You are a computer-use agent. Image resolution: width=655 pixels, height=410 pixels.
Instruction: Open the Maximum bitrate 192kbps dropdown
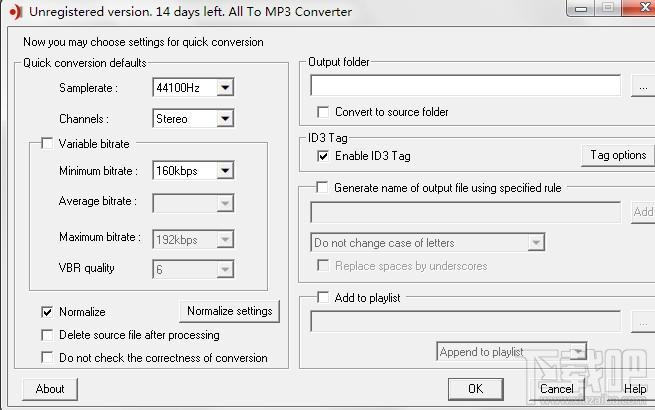tap(193, 239)
